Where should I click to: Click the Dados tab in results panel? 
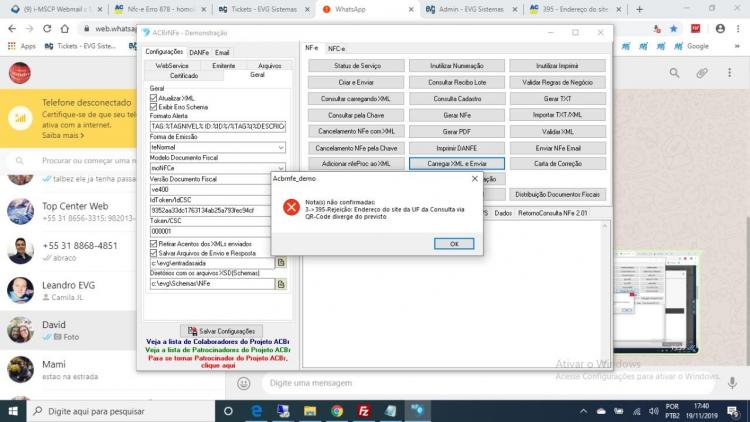[503, 213]
